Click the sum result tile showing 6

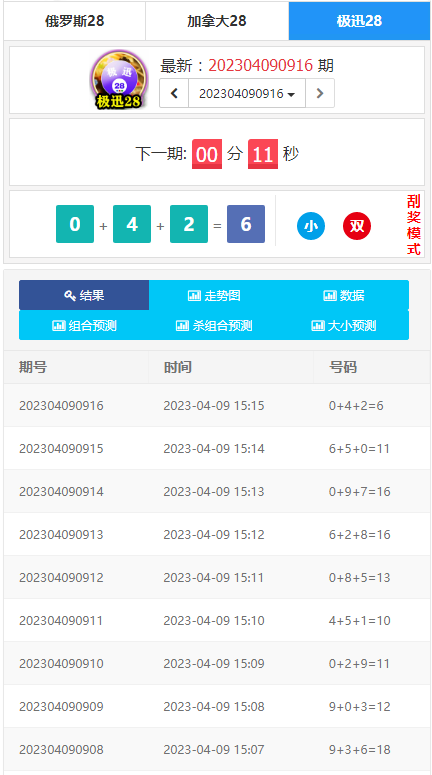[x=246, y=224]
